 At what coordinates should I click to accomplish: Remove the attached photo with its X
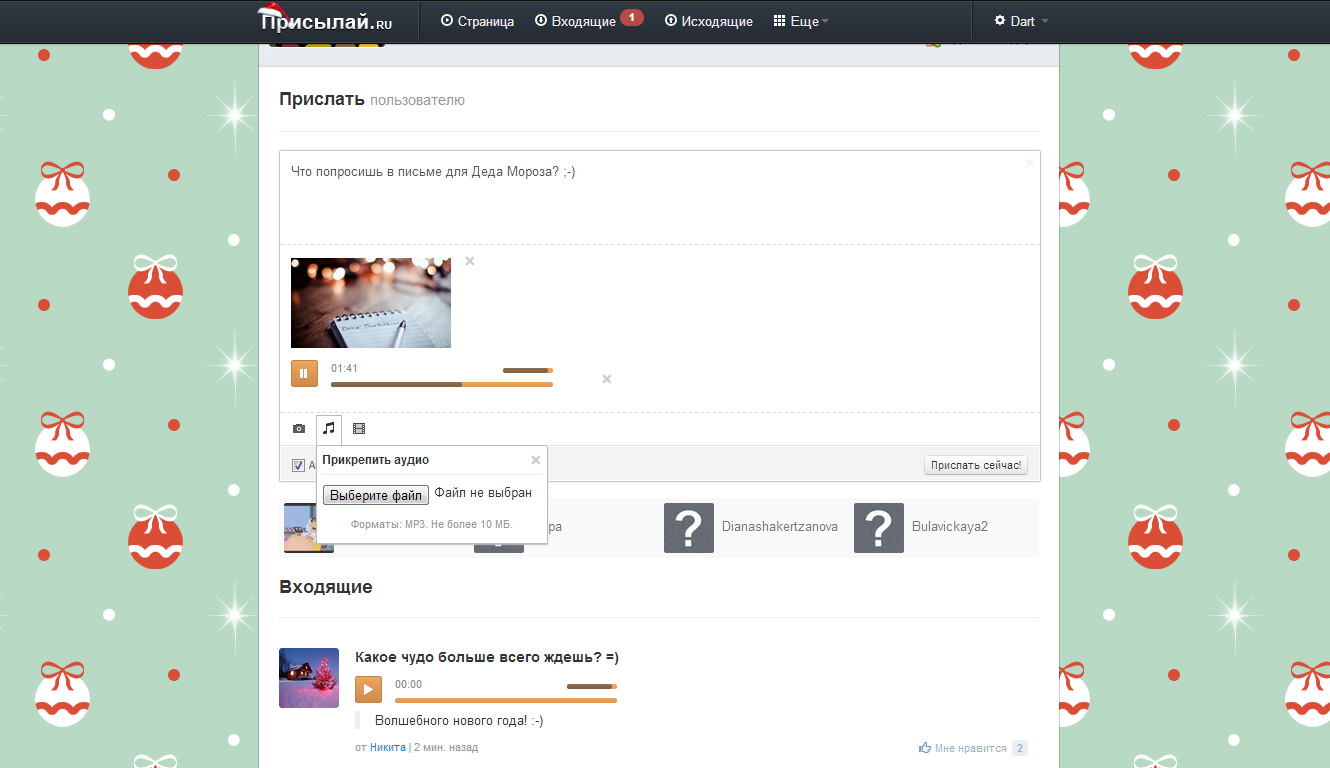(x=470, y=261)
